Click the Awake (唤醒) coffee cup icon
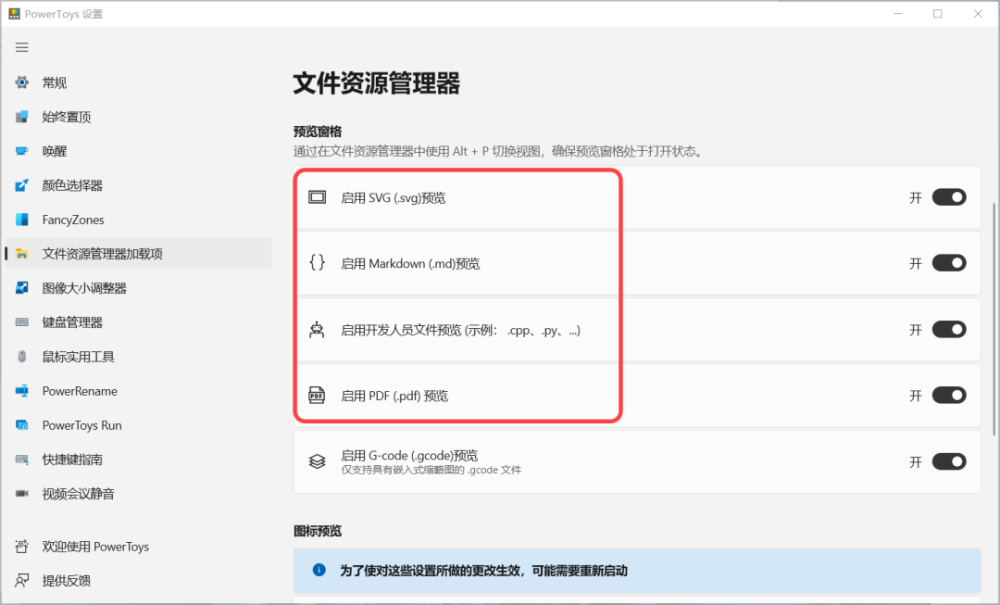The image size is (1000, 605). tap(22, 151)
